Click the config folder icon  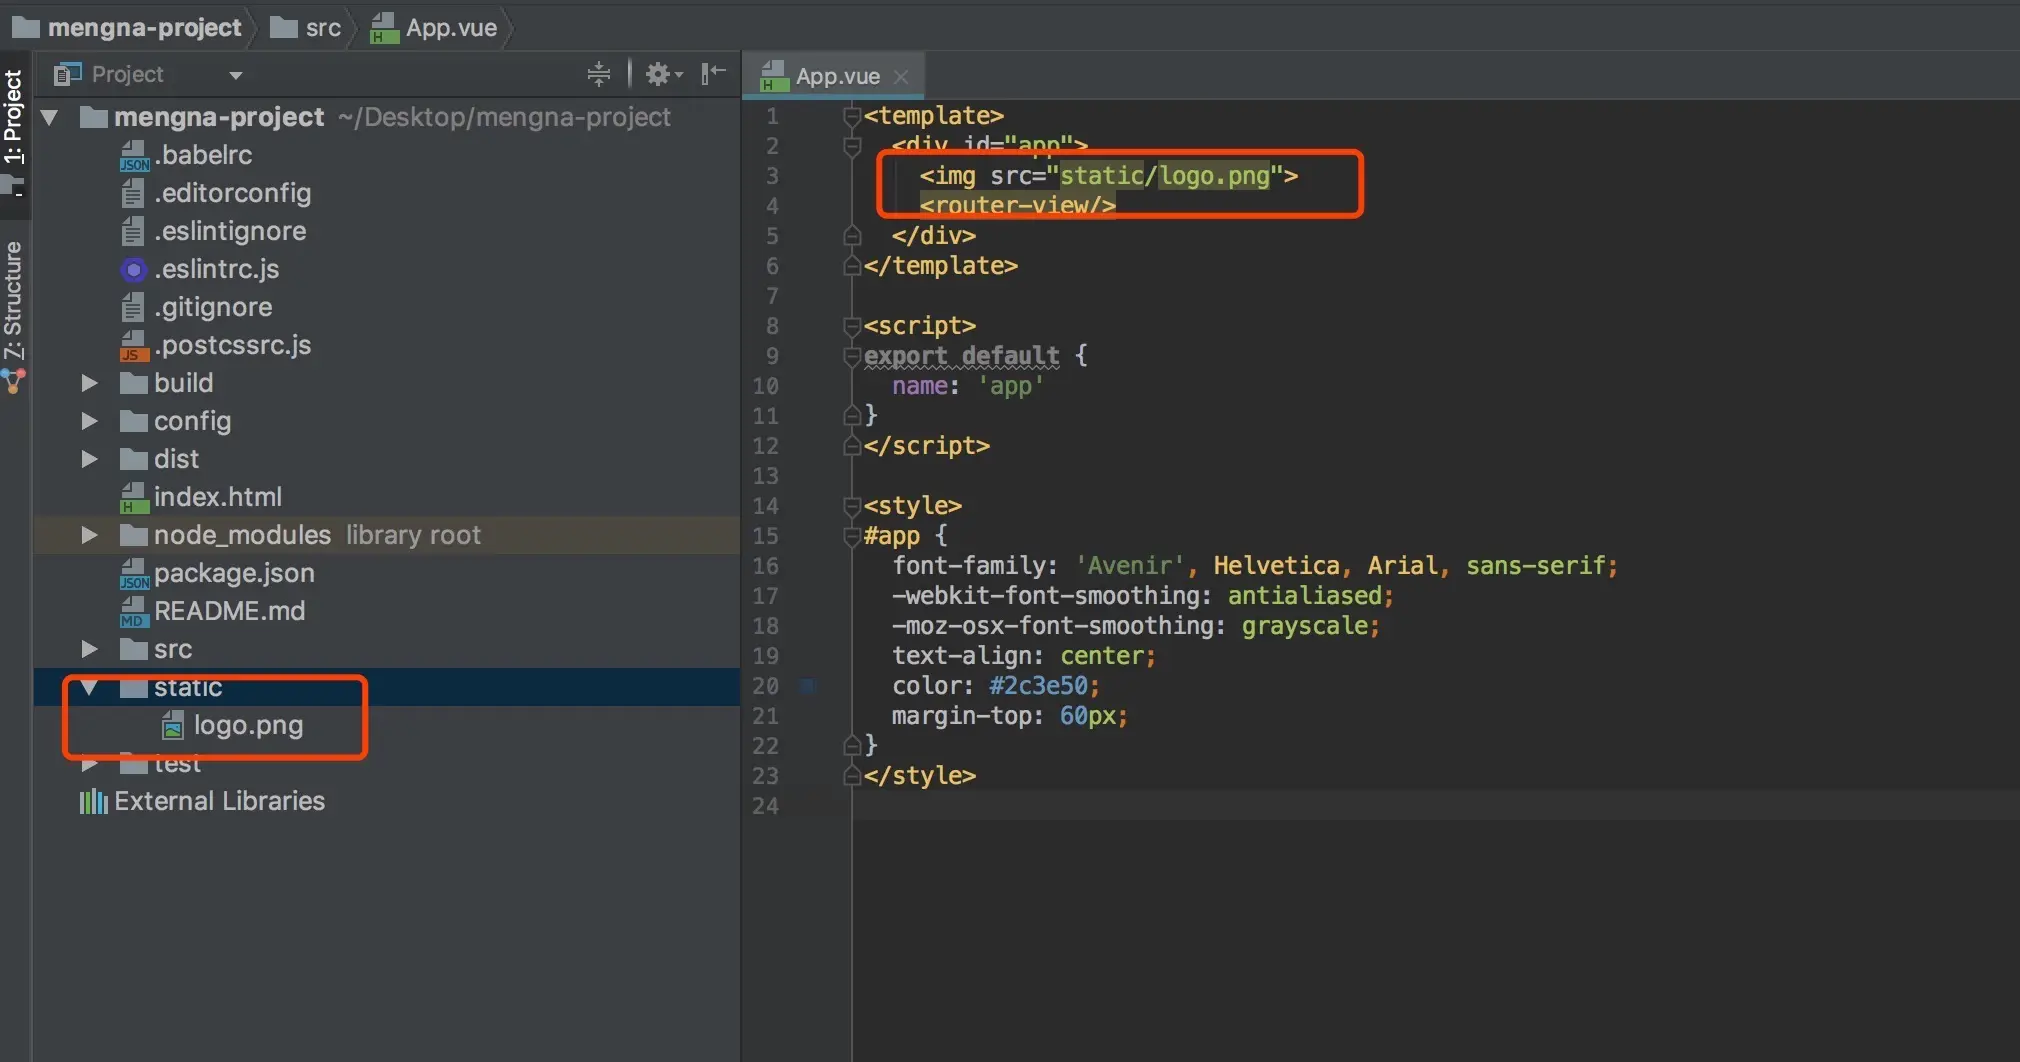point(133,421)
